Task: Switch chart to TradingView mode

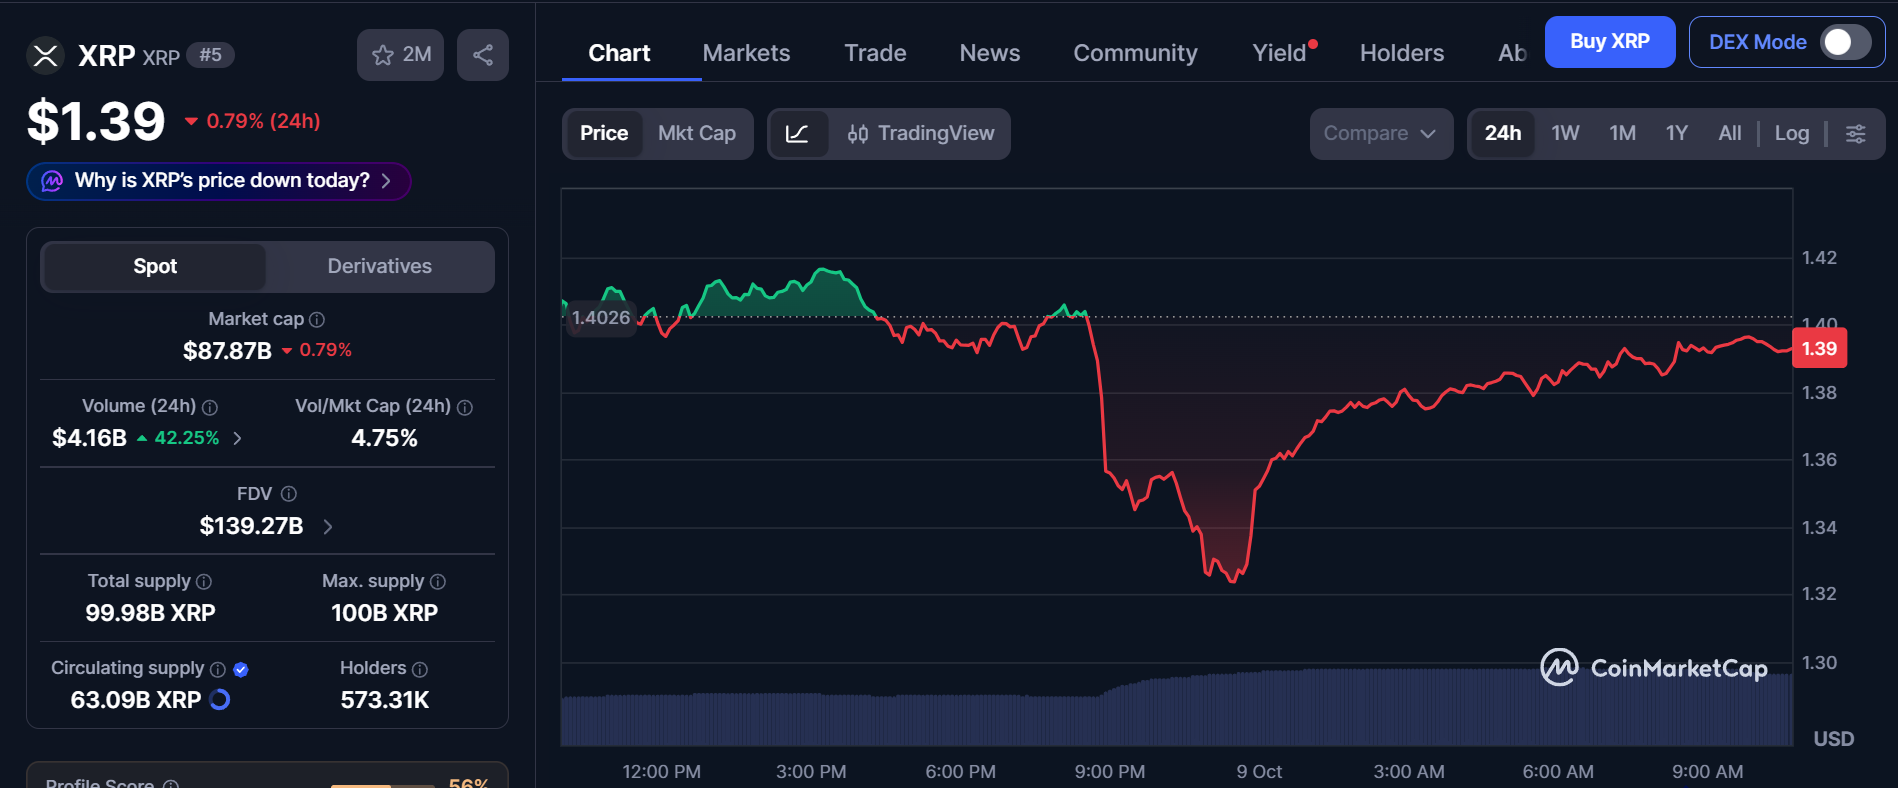Action: pos(920,134)
